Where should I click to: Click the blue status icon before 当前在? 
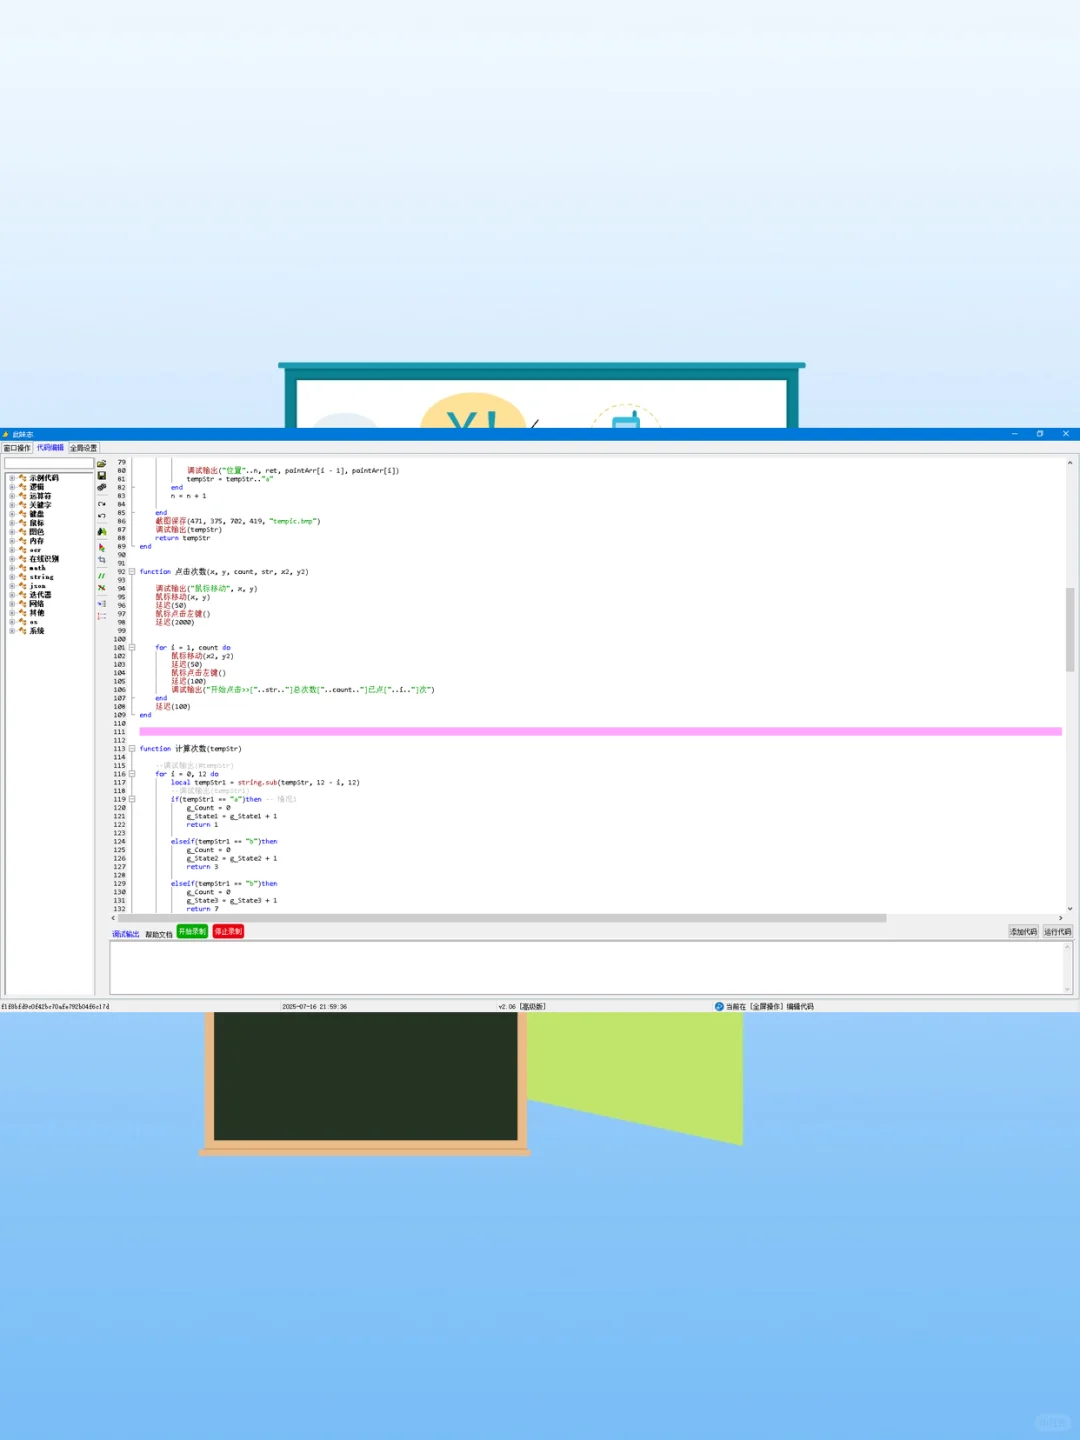(x=719, y=1007)
